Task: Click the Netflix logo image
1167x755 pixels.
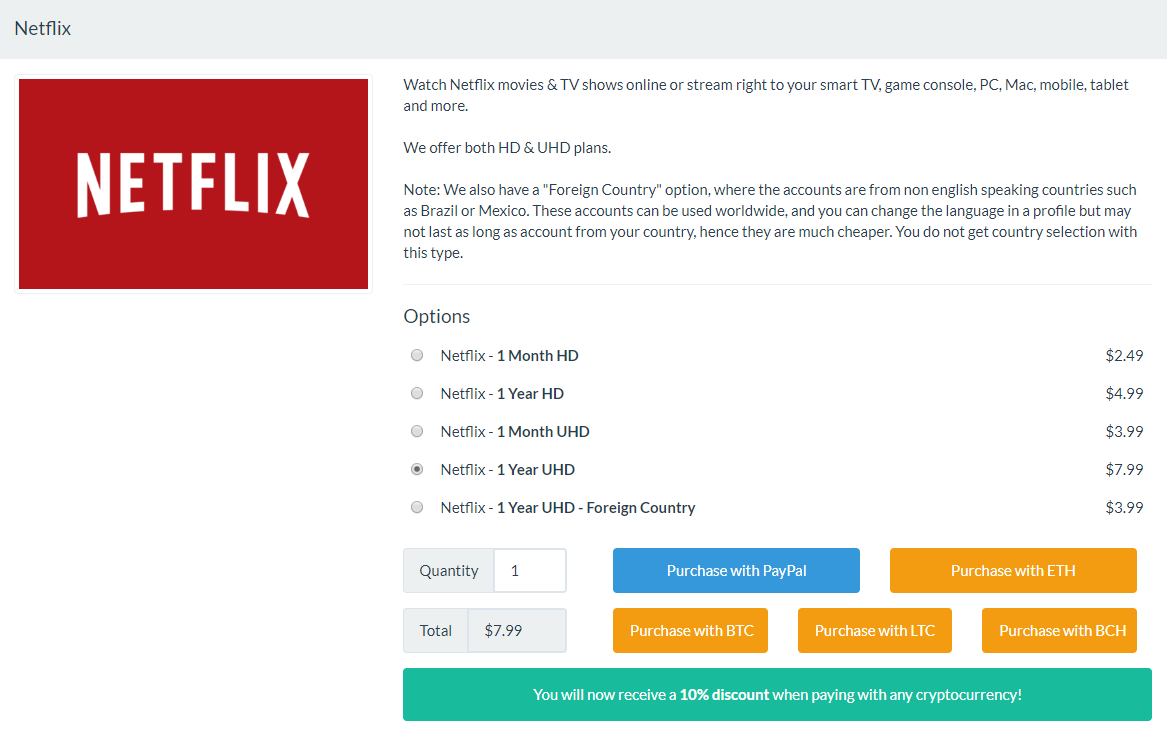Action: click(194, 184)
